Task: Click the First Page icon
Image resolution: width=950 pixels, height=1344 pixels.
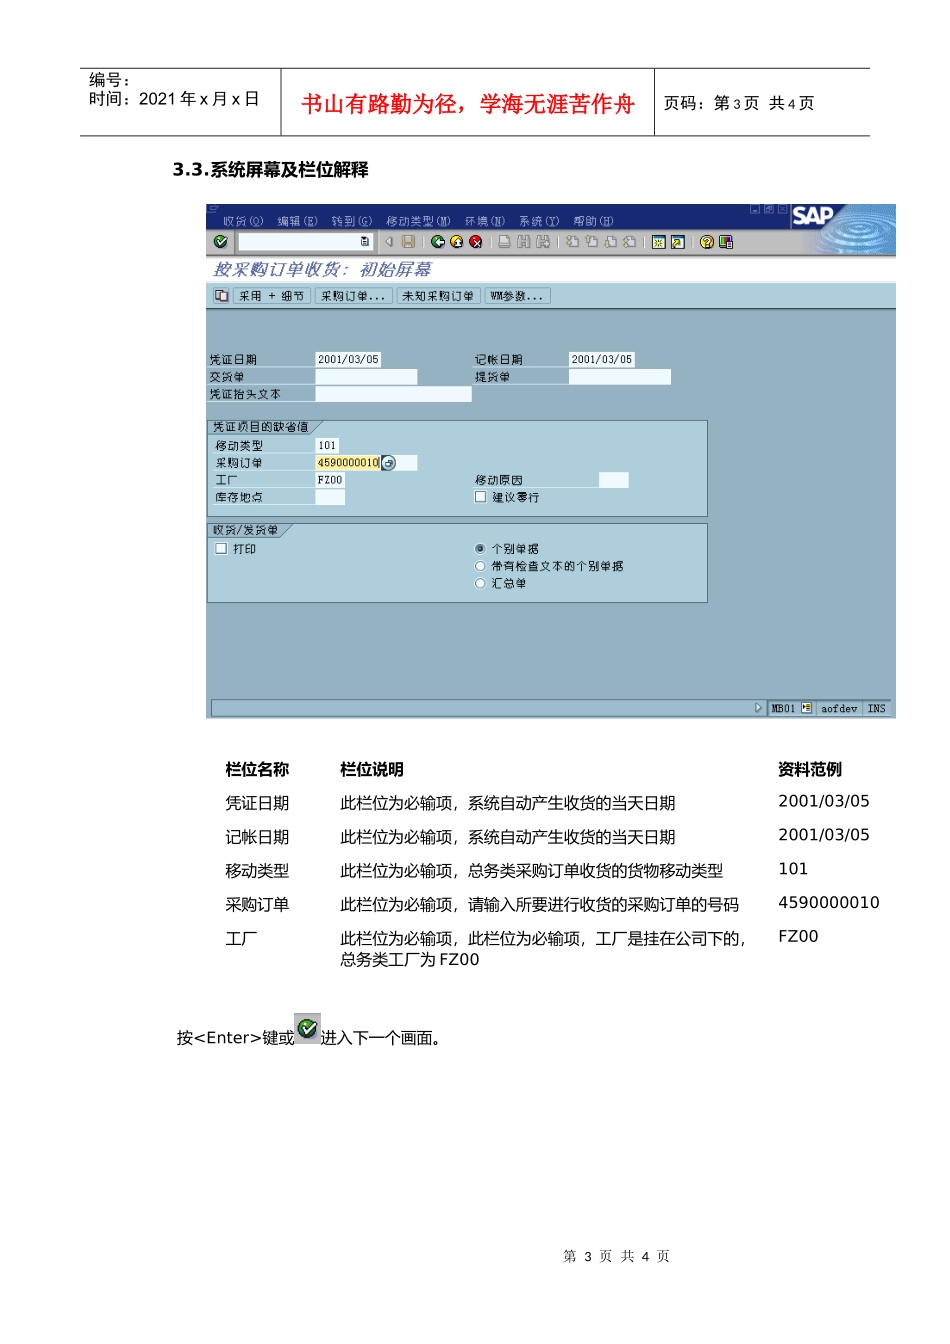Action: 572,242
